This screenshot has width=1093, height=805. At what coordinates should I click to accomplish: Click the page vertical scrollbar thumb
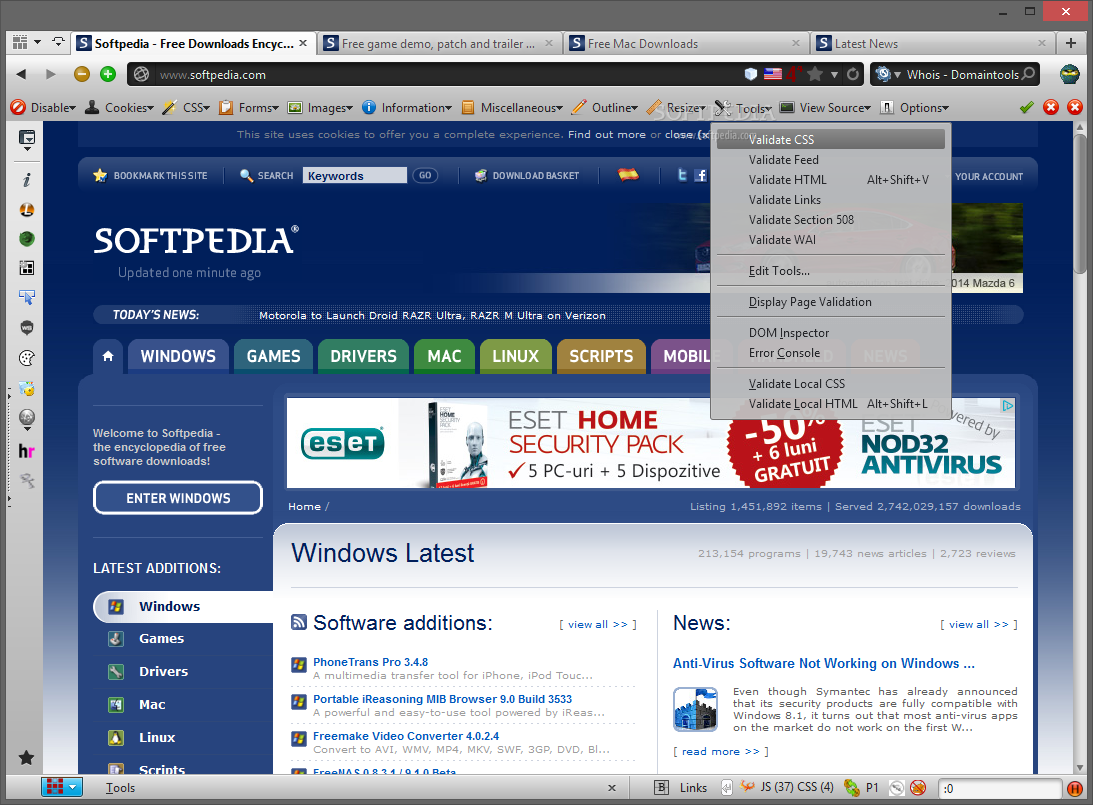click(1080, 202)
